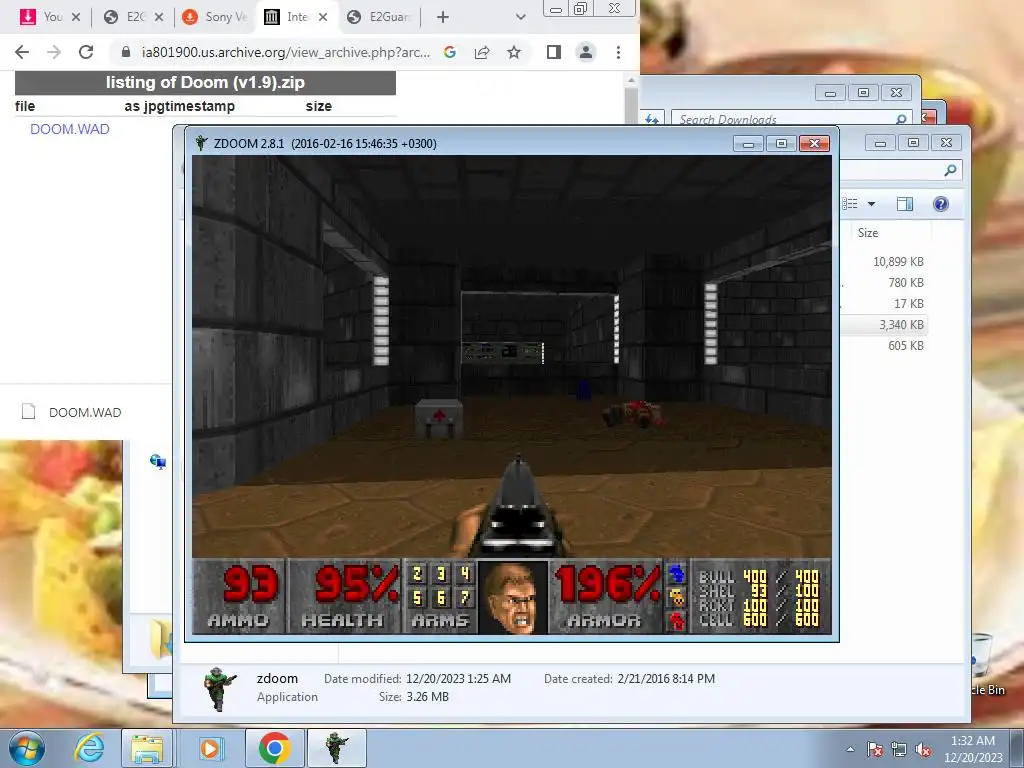Image resolution: width=1024 pixels, height=768 pixels.
Task: Open the Explorer view options dropdown arrow
Action: click(x=871, y=204)
